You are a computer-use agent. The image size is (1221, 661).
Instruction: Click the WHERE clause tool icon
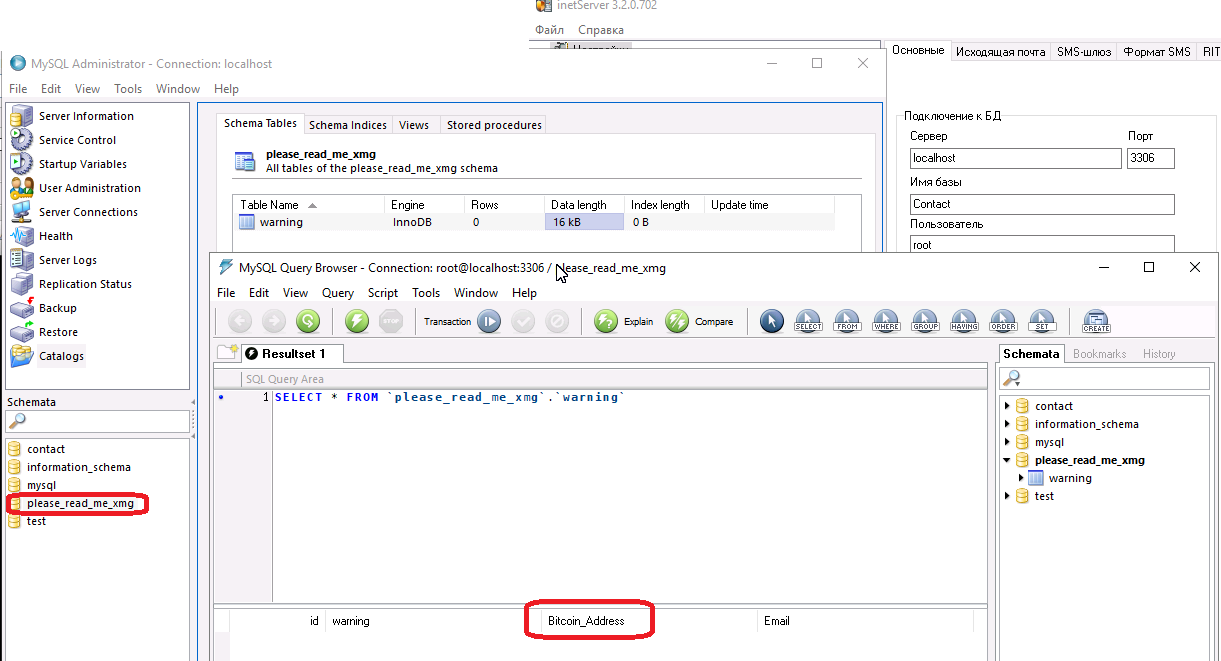point(886,321)
